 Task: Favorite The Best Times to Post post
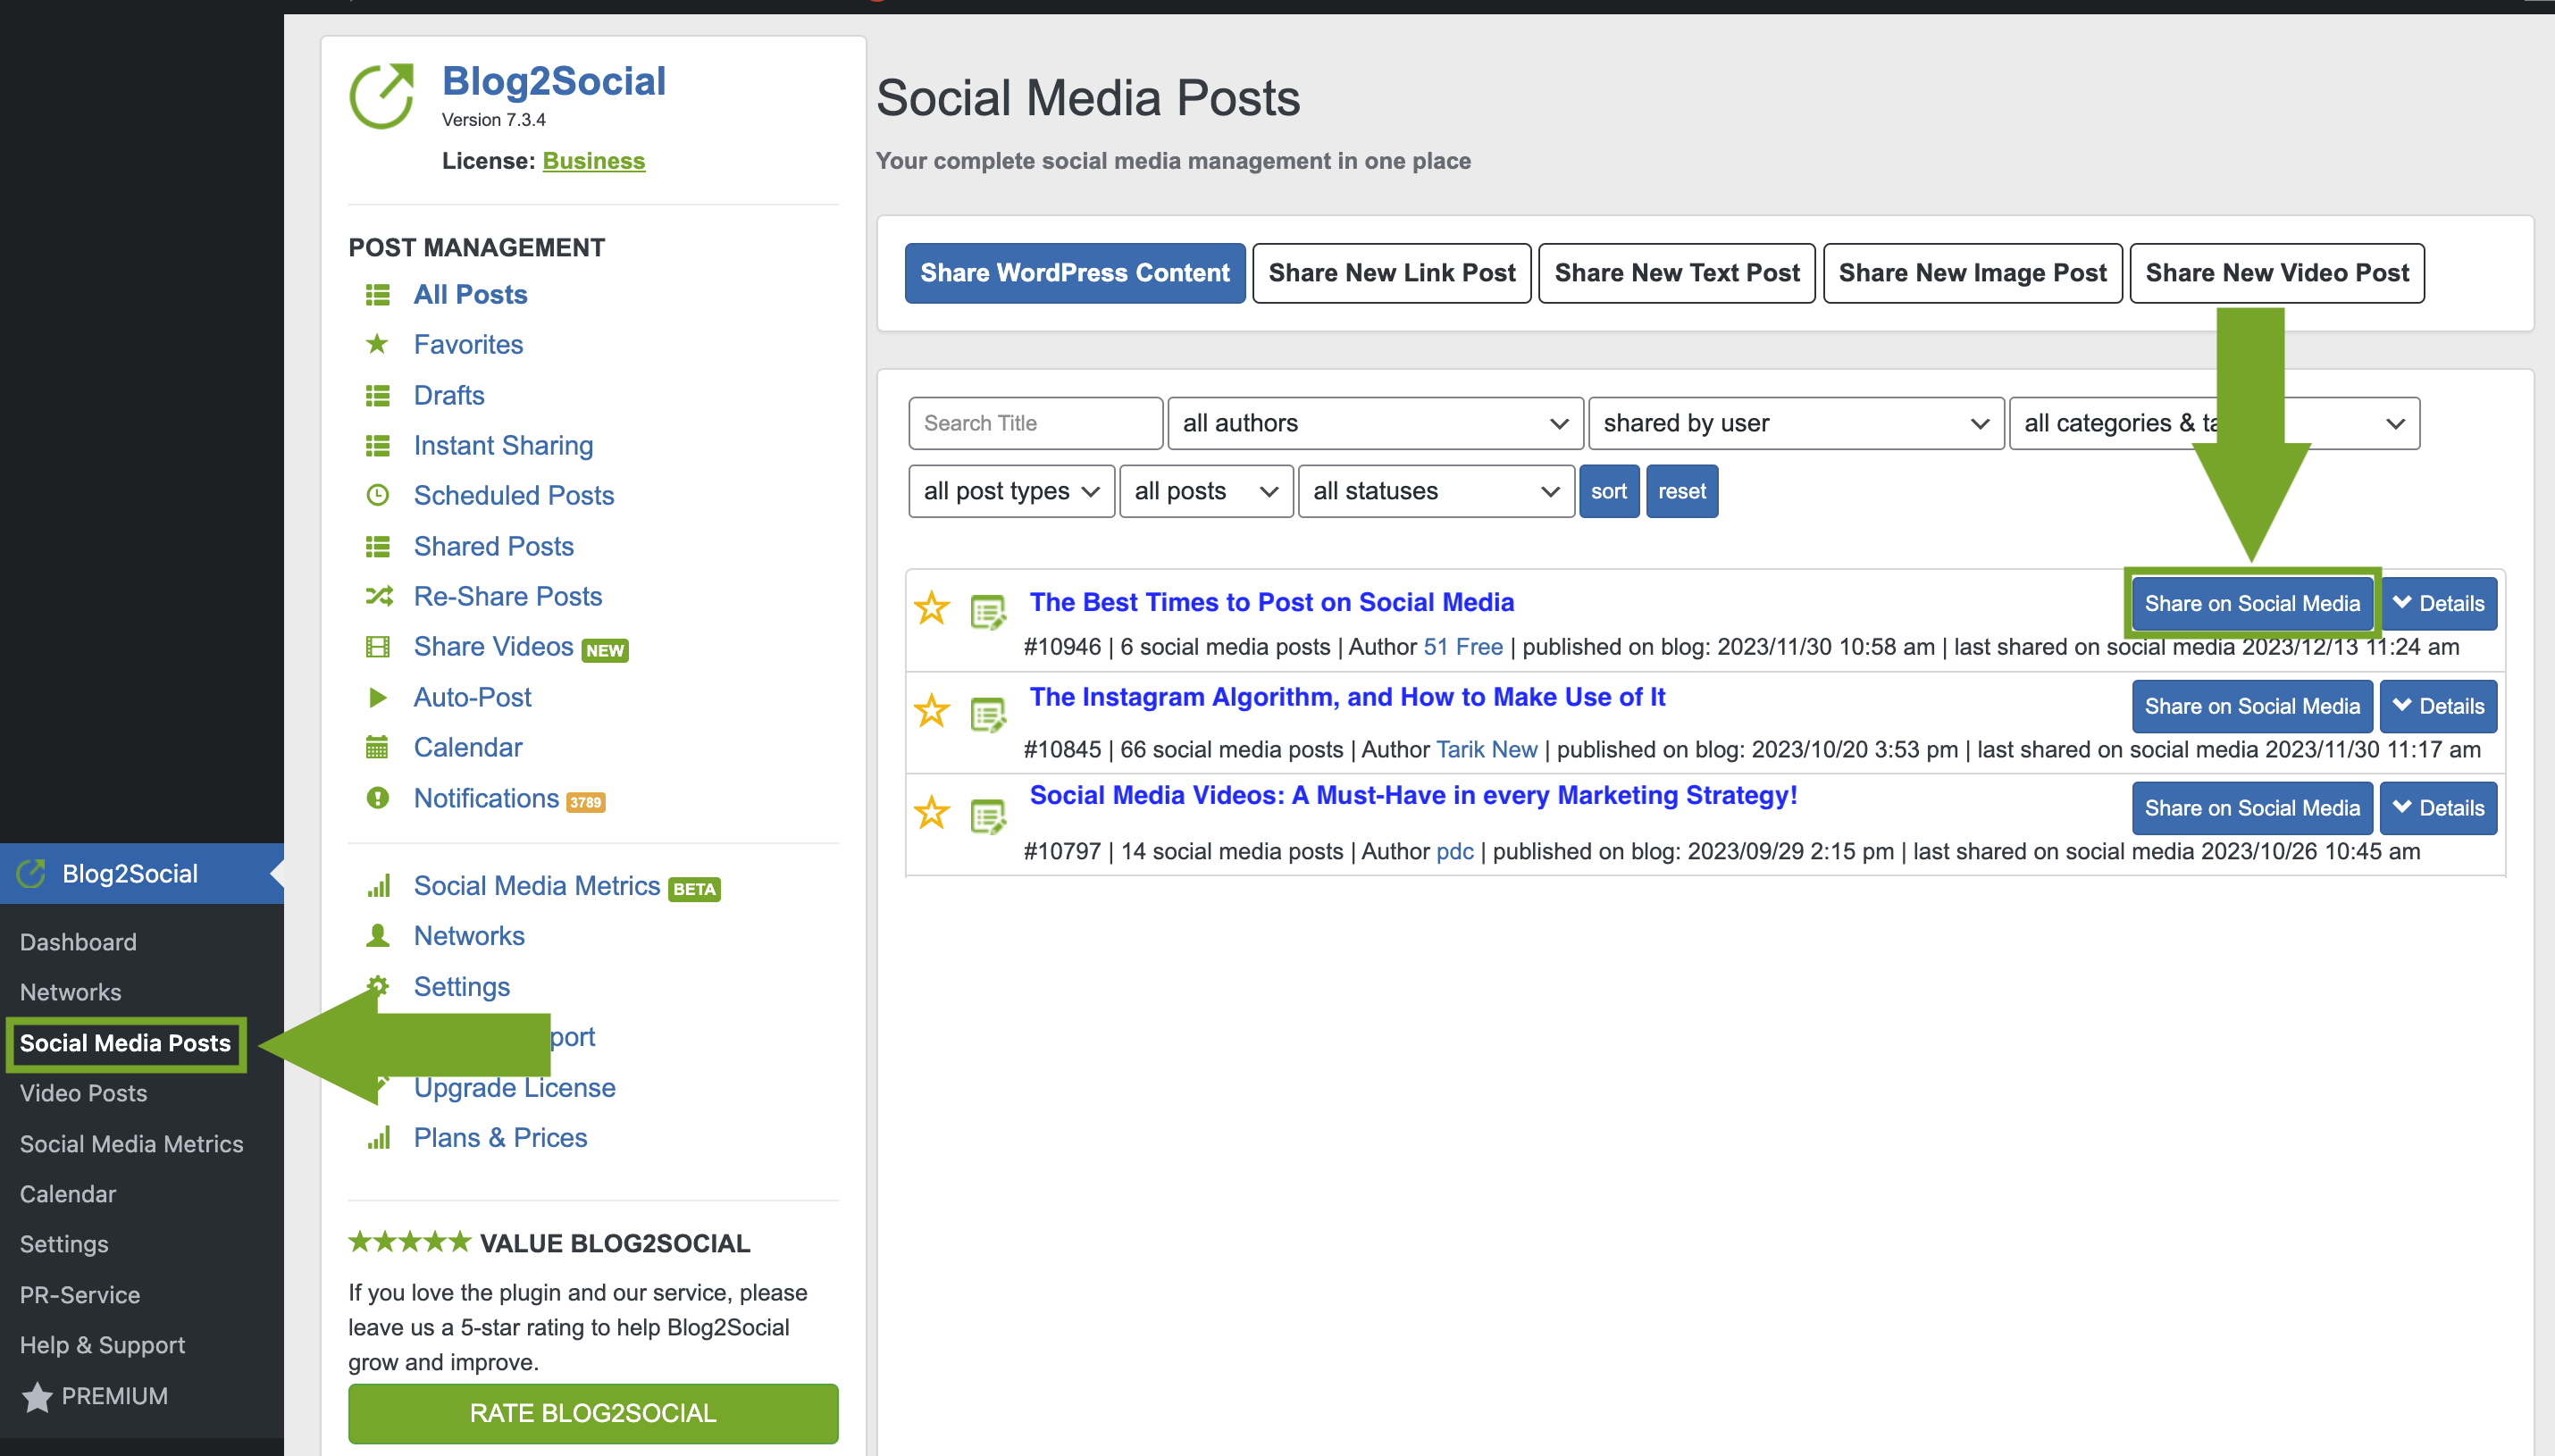(932, 607)
